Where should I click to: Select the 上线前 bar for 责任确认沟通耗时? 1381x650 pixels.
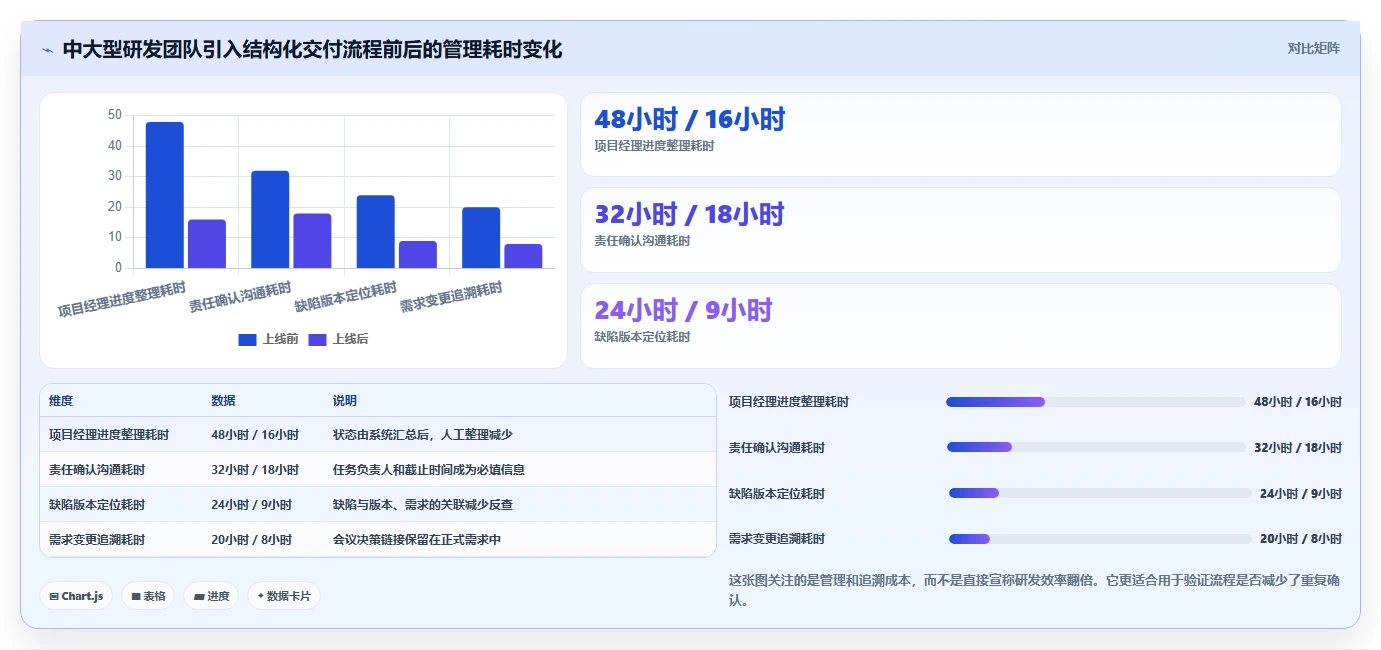click(x=270, y=220)
